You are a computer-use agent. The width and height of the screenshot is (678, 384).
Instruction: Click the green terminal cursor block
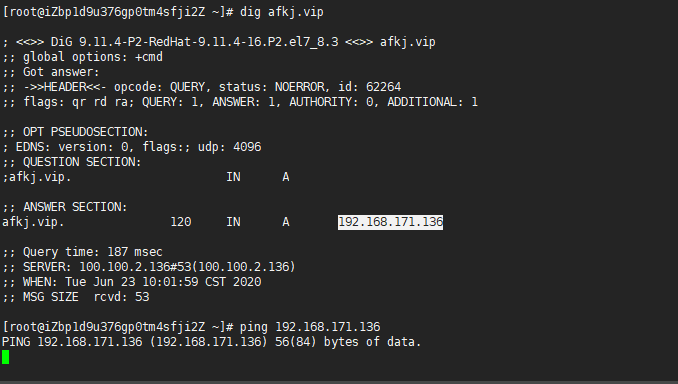(5, 357)
